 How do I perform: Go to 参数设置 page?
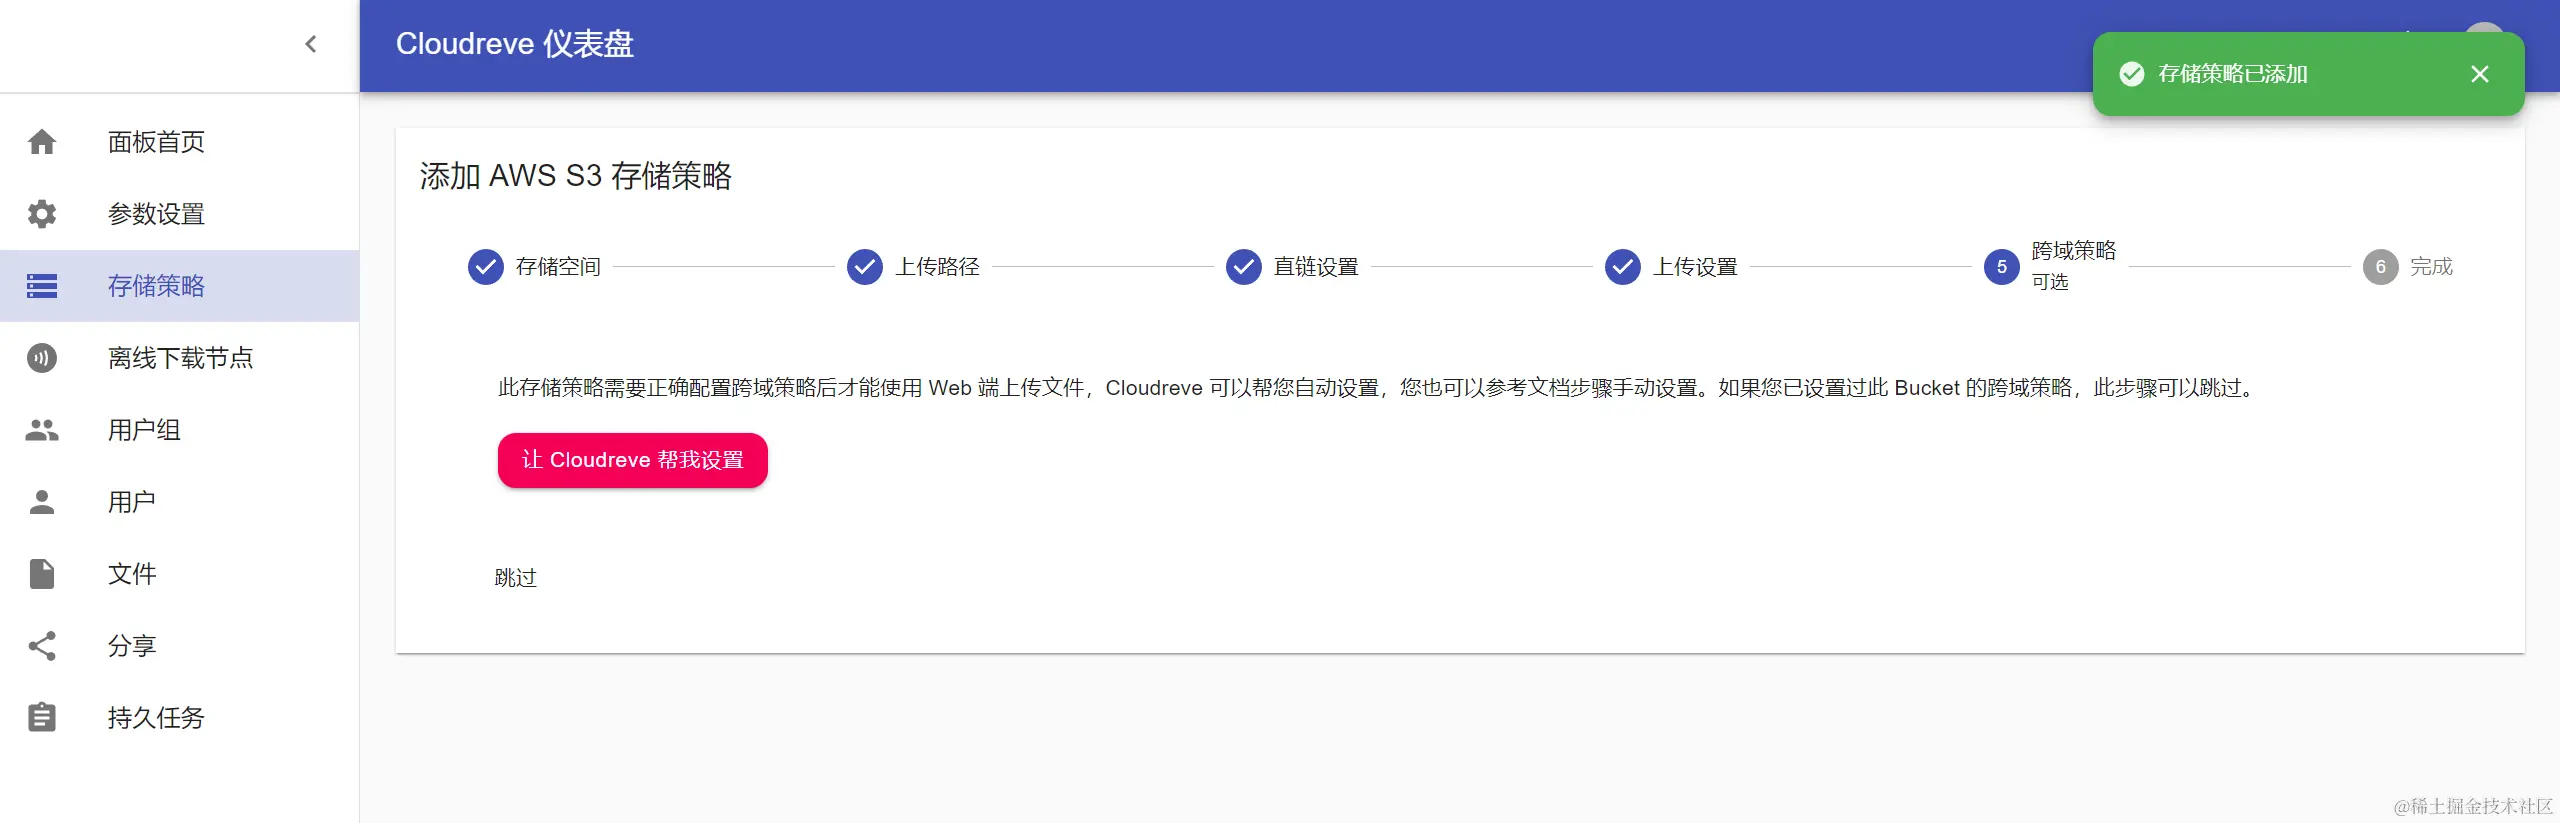[x=180, y=214]
